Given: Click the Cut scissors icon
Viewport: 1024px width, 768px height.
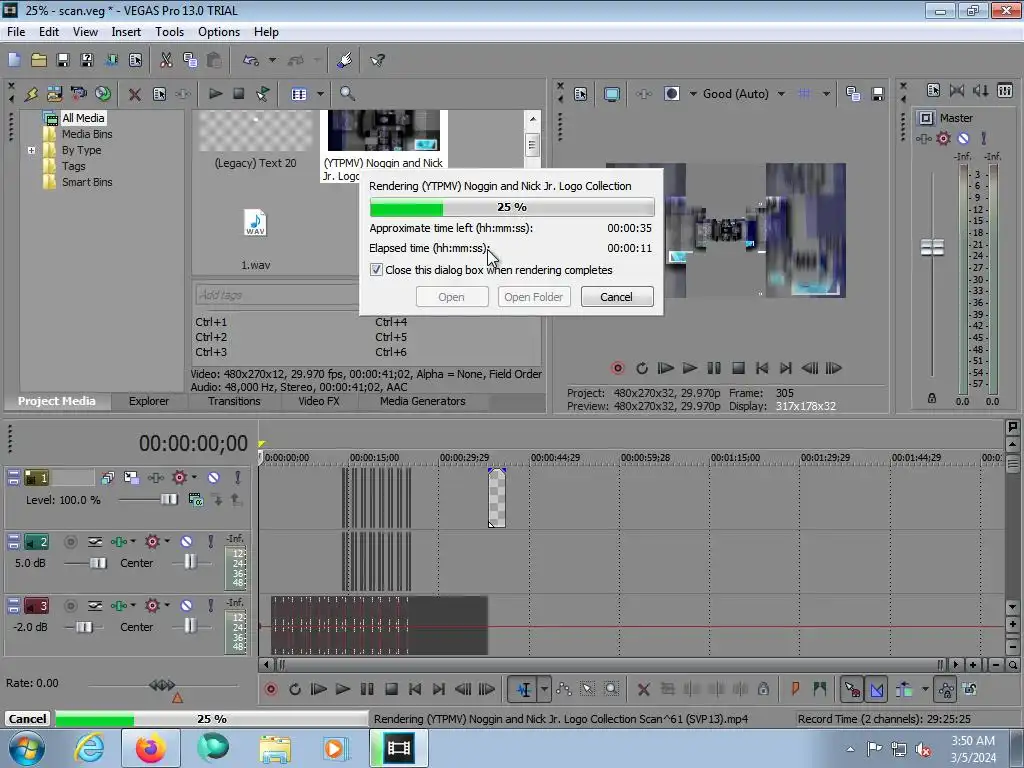Looking at the screenshot, I should pyautogui.click(x=166, y=60).
